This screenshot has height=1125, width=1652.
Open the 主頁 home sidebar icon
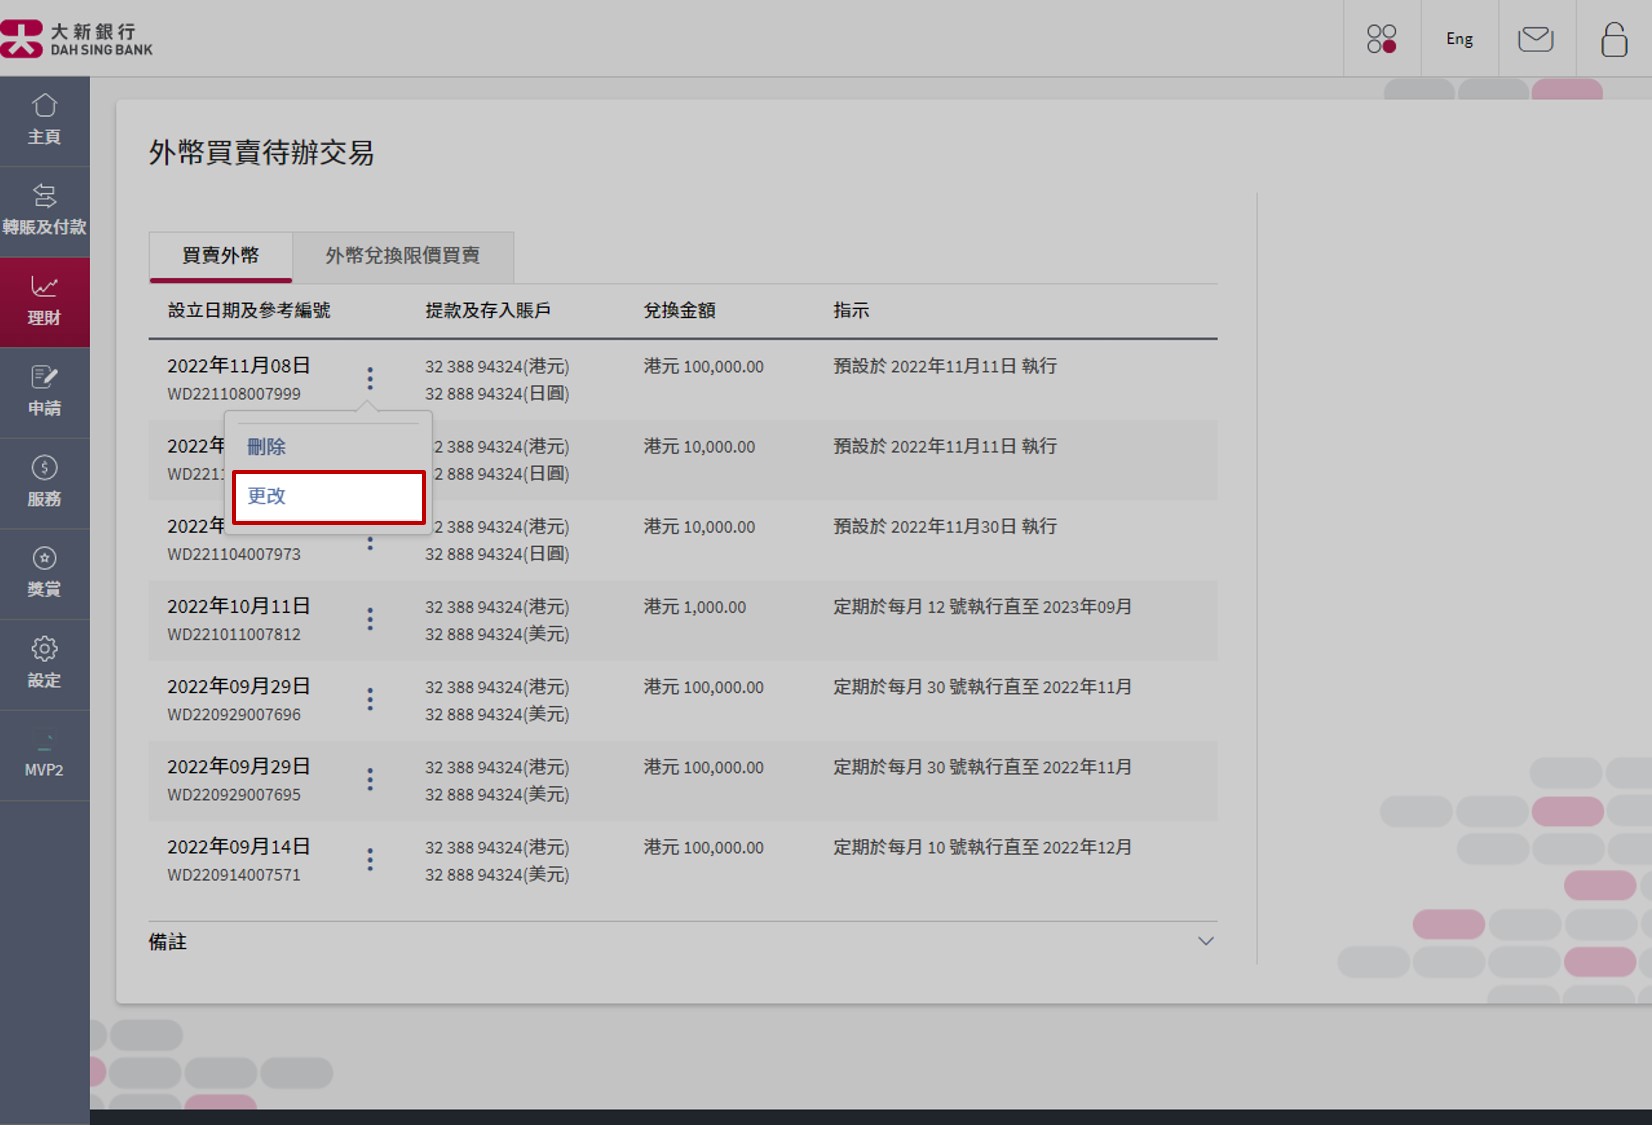coord(44,120)
